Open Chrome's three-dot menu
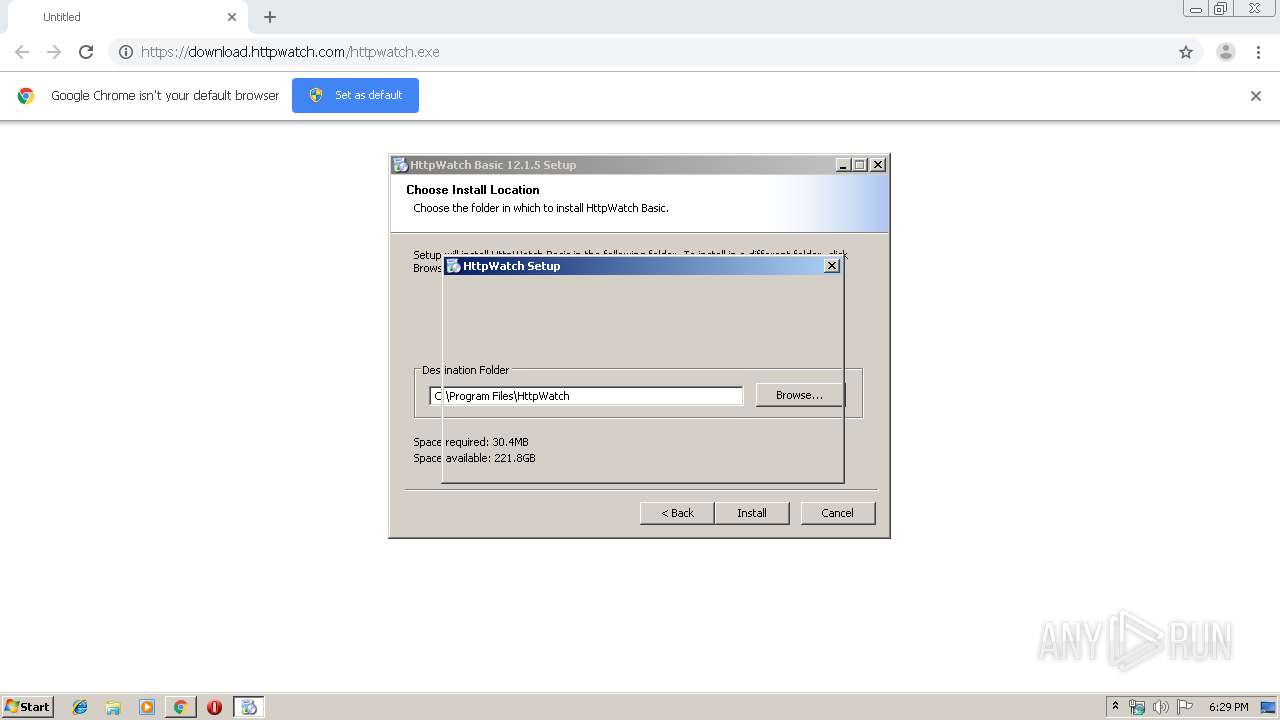The width and height of the screenshot is (1280, 720). 1259,52
